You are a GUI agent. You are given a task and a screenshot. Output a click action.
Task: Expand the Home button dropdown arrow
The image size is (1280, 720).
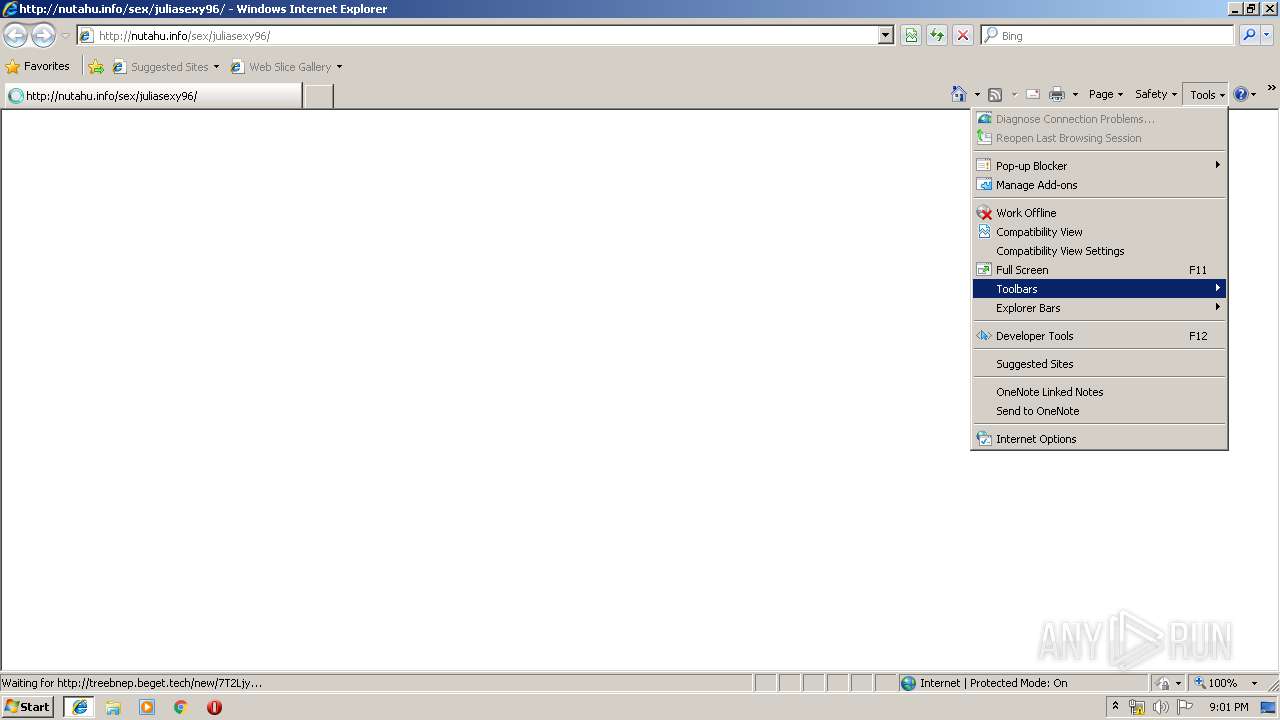coord(977,95)
